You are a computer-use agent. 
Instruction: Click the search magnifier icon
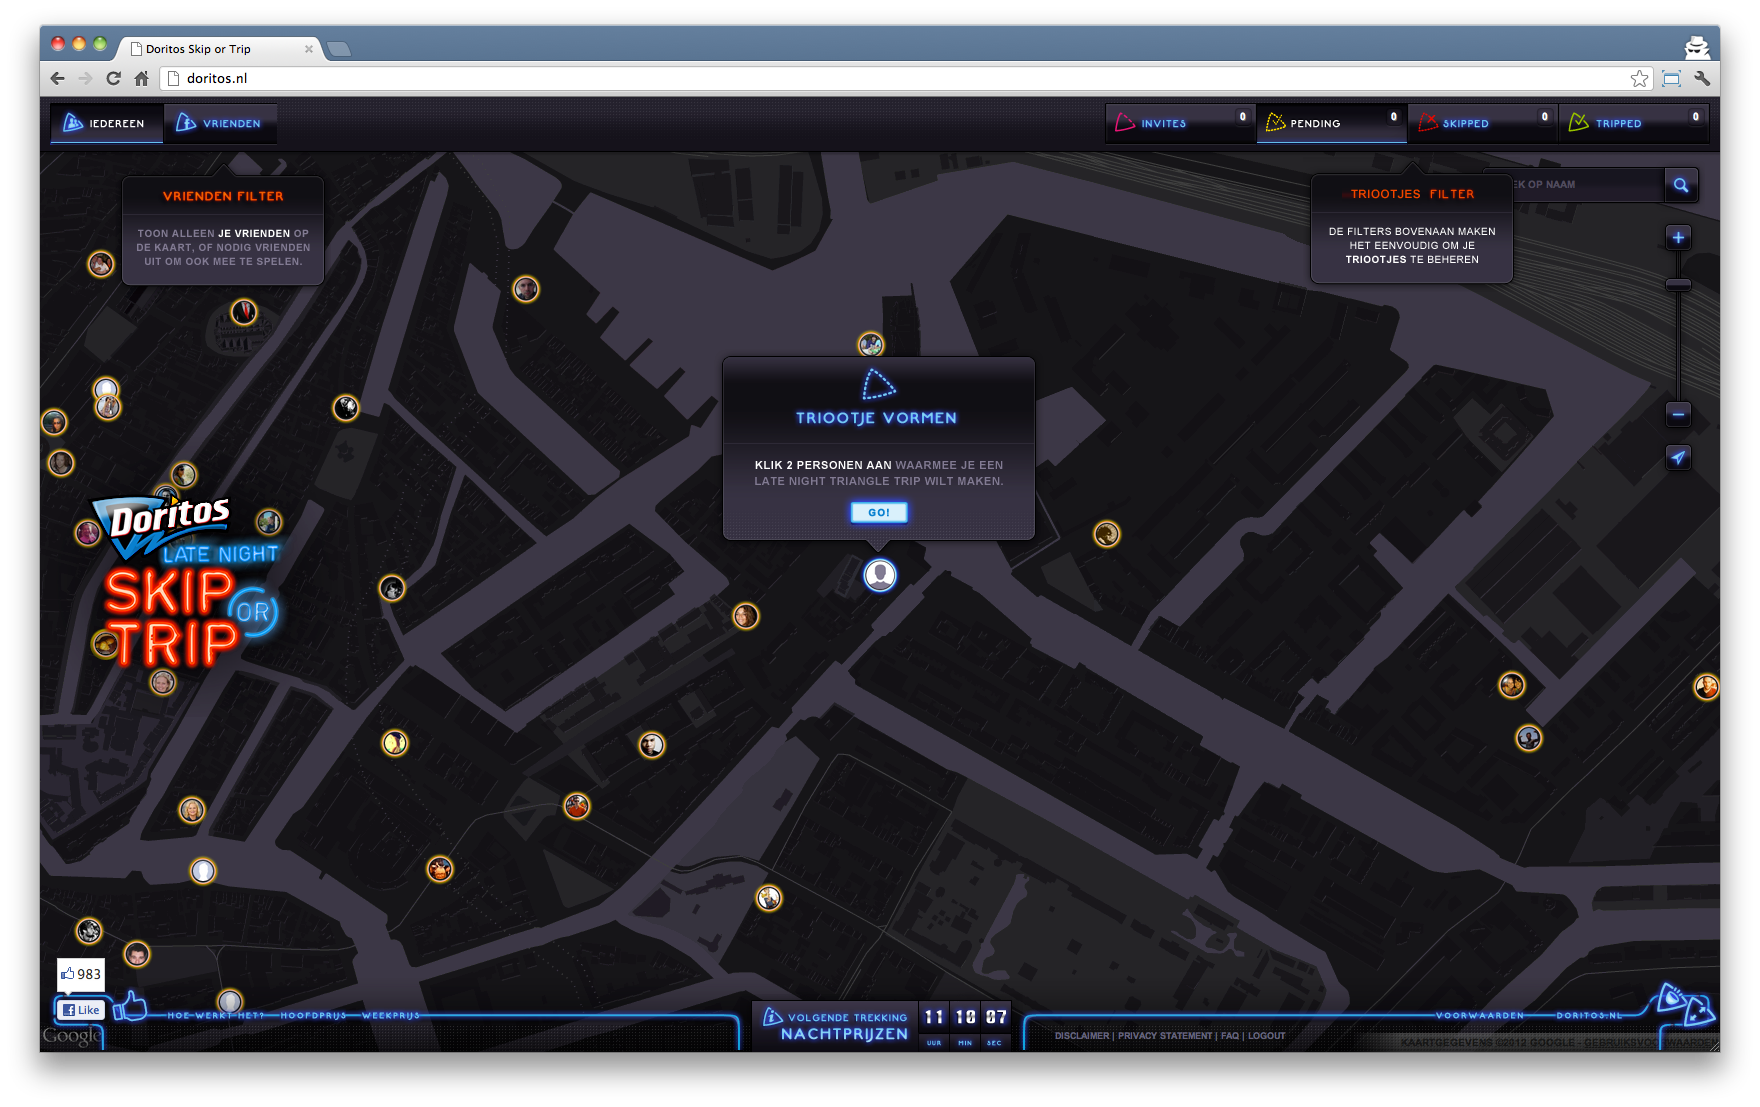pos(1681,185)
